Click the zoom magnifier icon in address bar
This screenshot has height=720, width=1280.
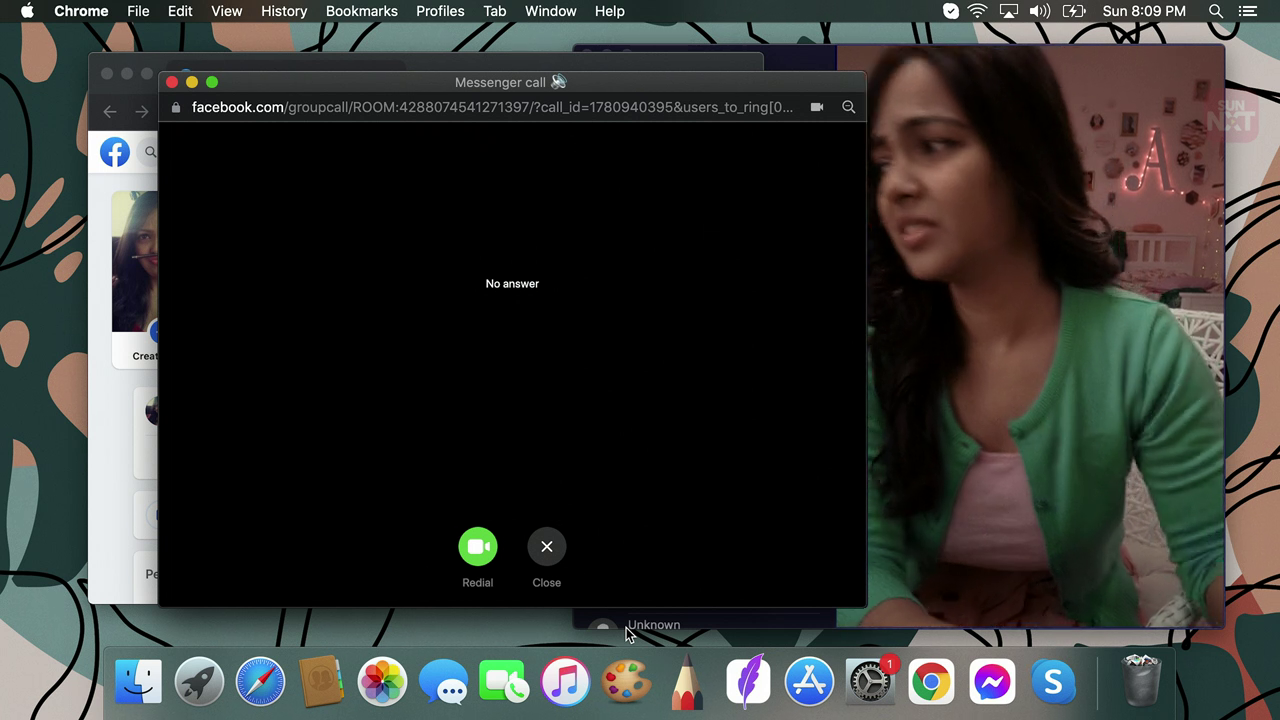849,107
